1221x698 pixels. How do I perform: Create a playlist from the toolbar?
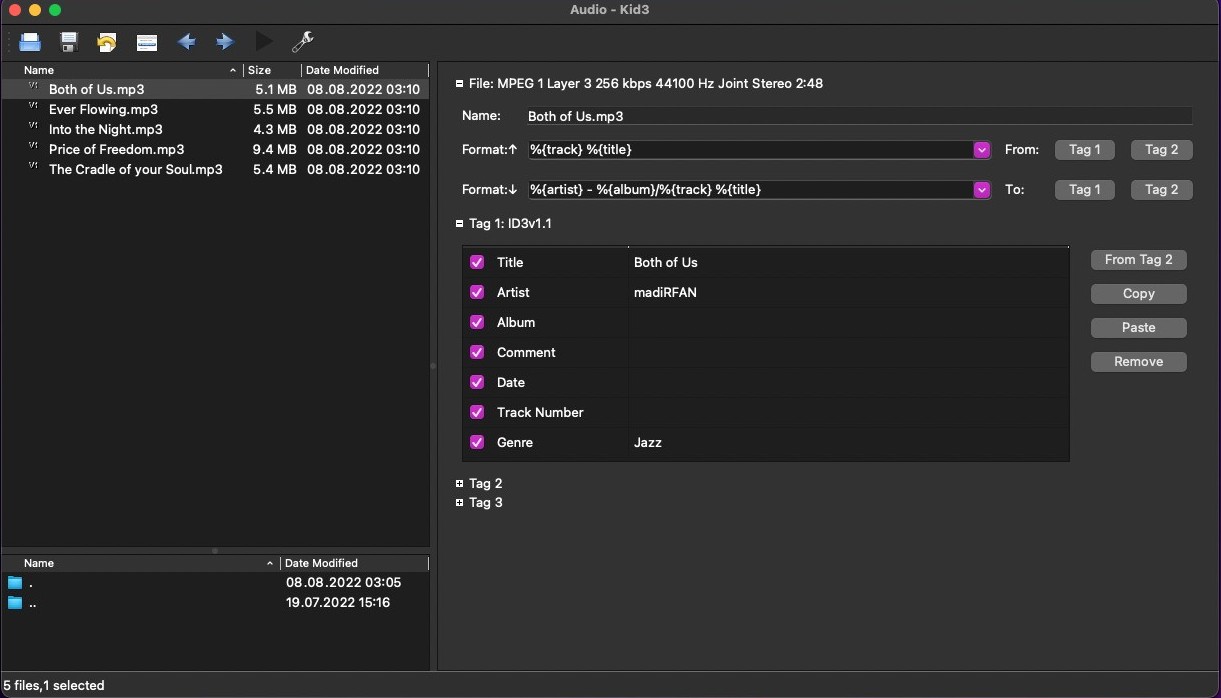tap(146, 42)
